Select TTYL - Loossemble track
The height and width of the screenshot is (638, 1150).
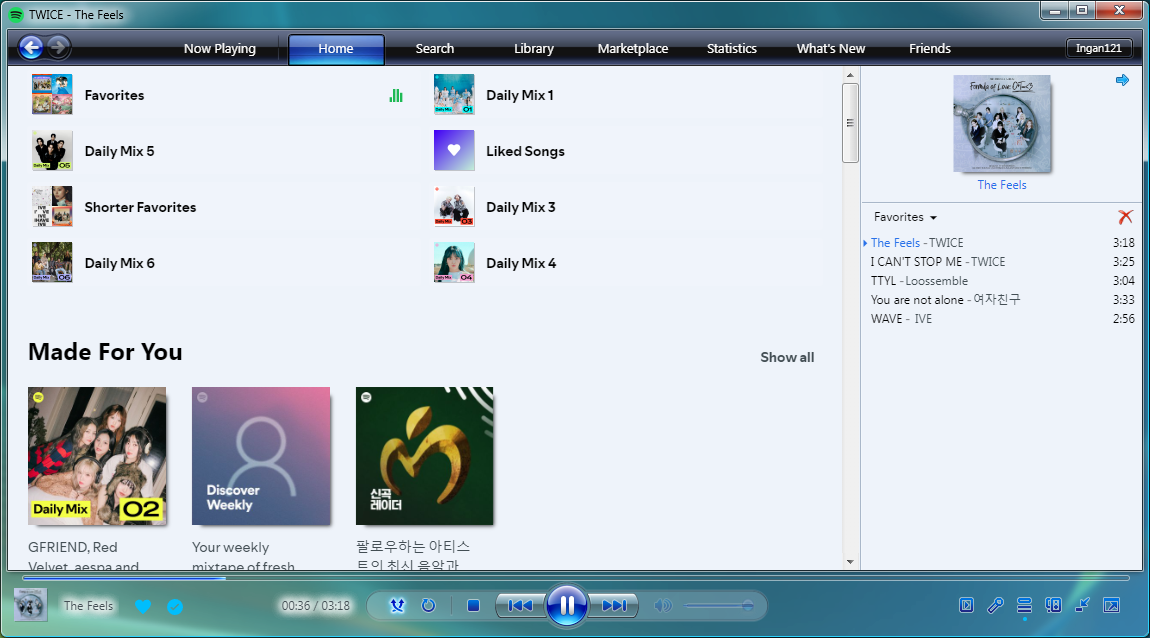[1002, 281]
